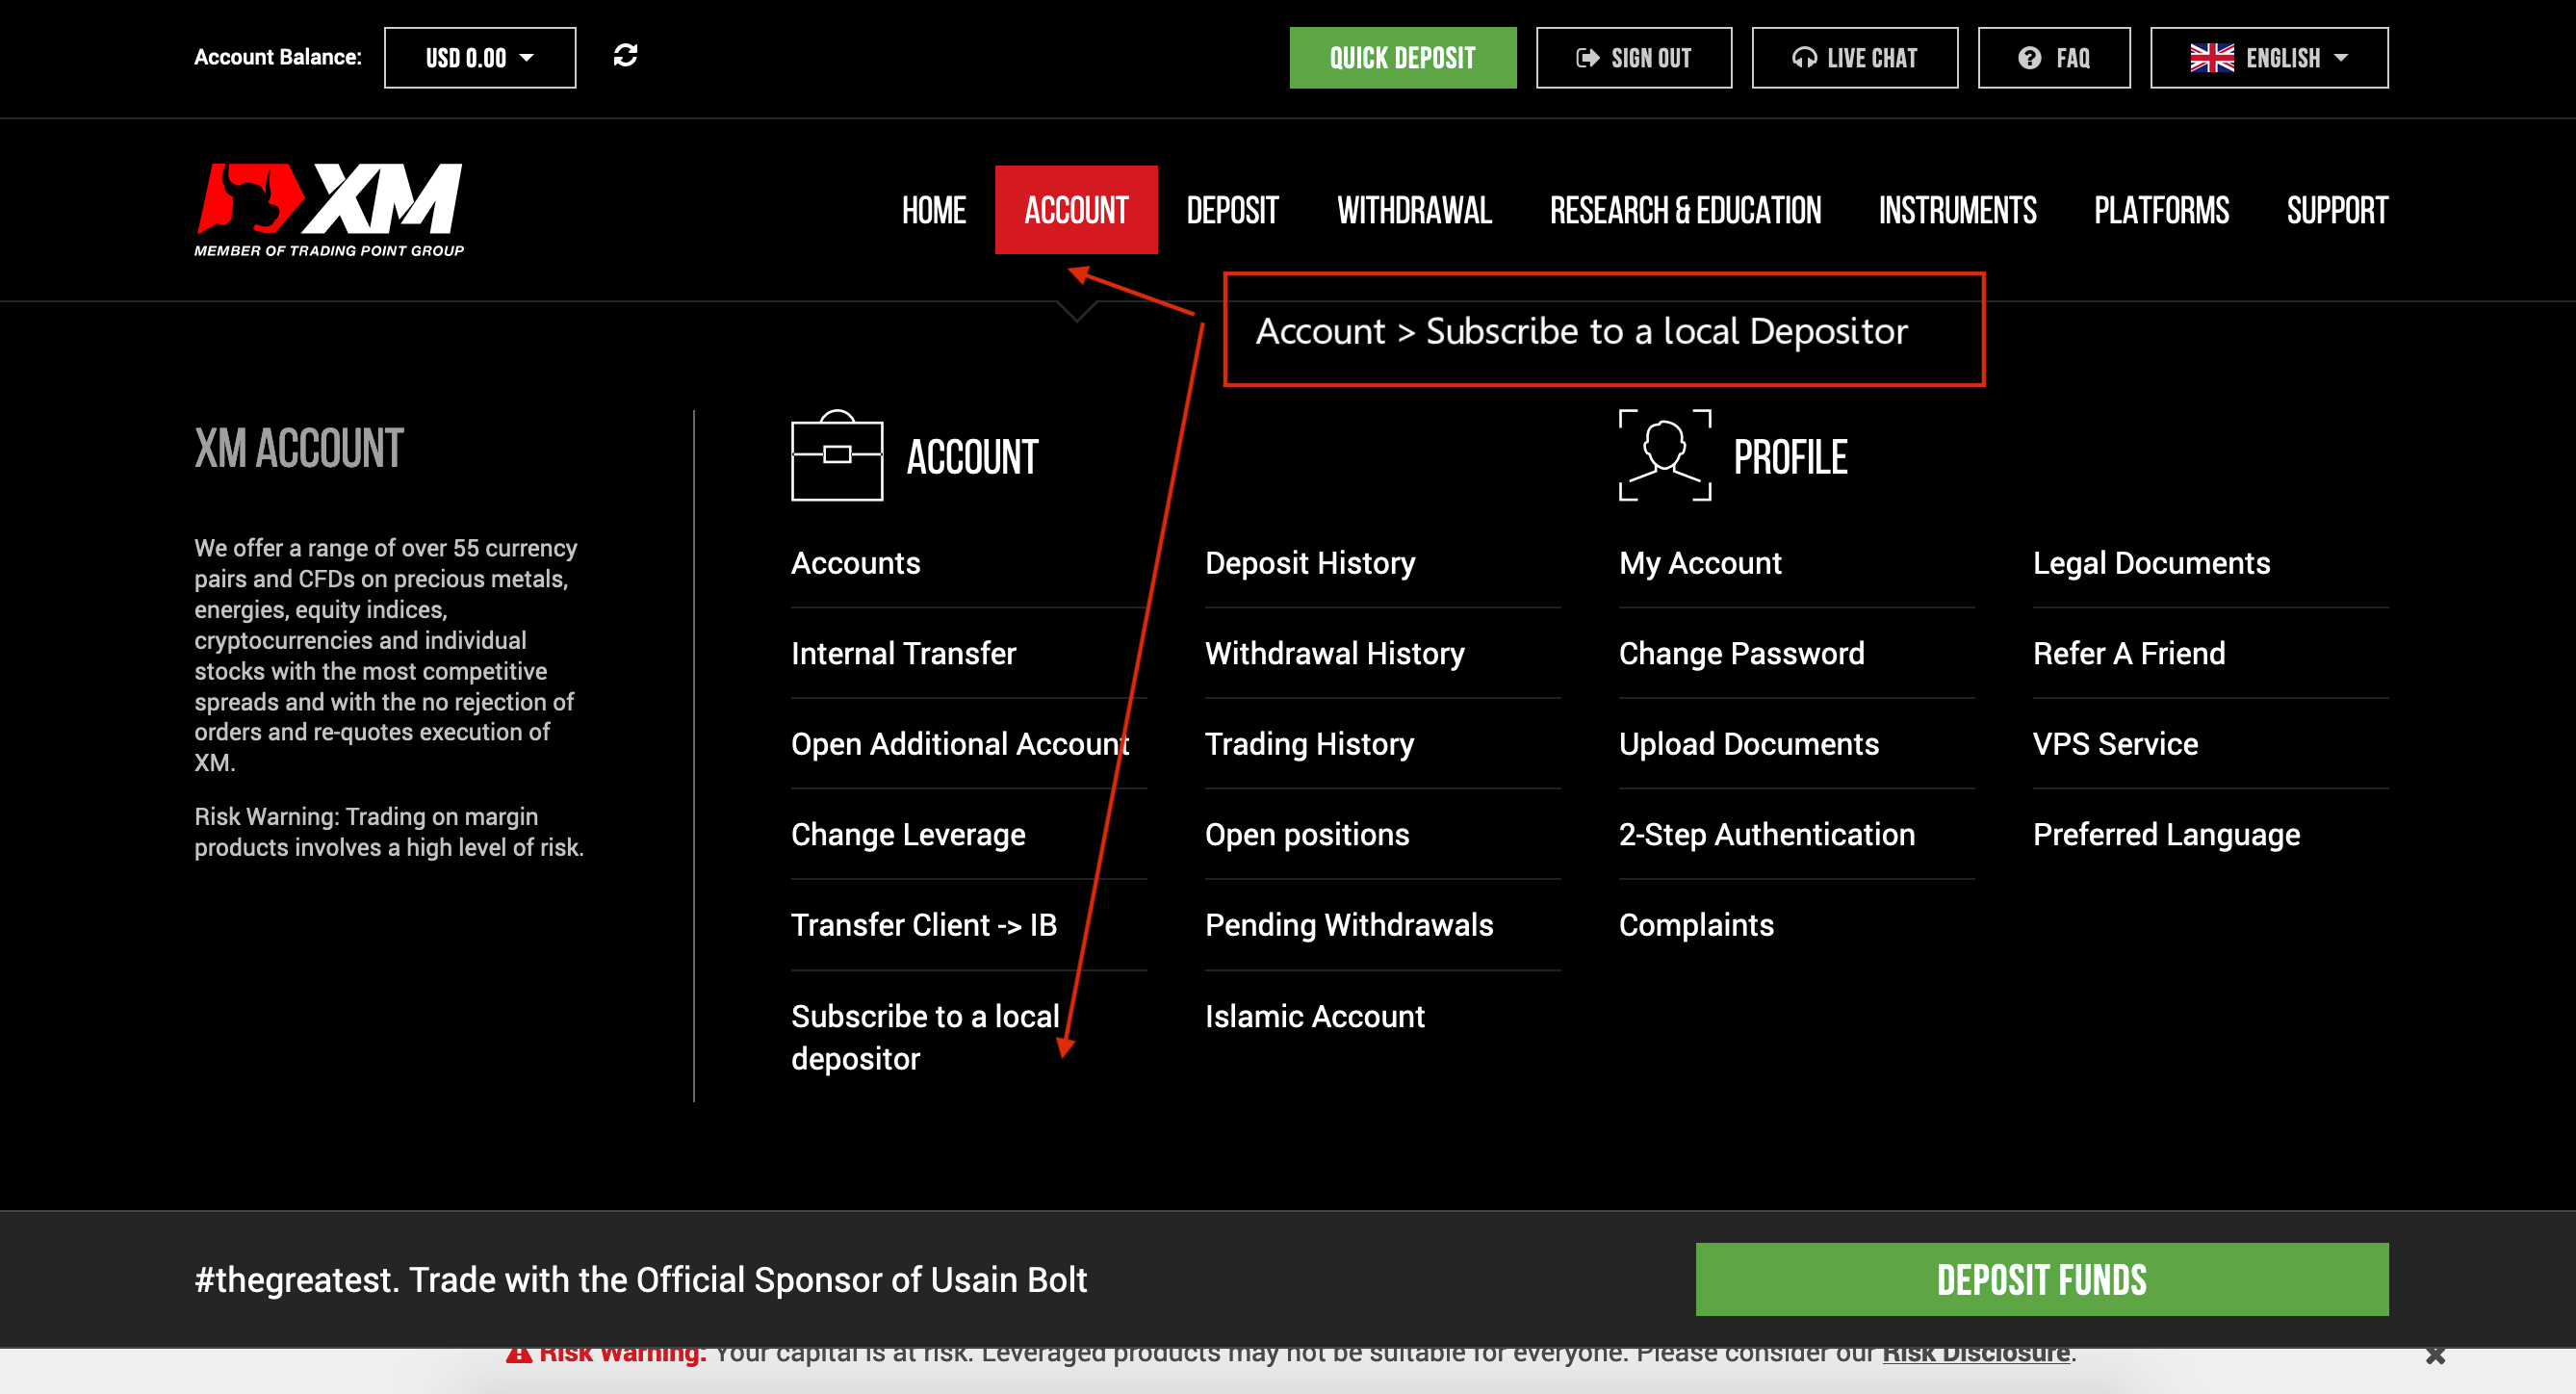This screenshot has width=2576, height=1394.
Task: Open Subscribe to a local depositor
Action: (x=925, y=1037)
